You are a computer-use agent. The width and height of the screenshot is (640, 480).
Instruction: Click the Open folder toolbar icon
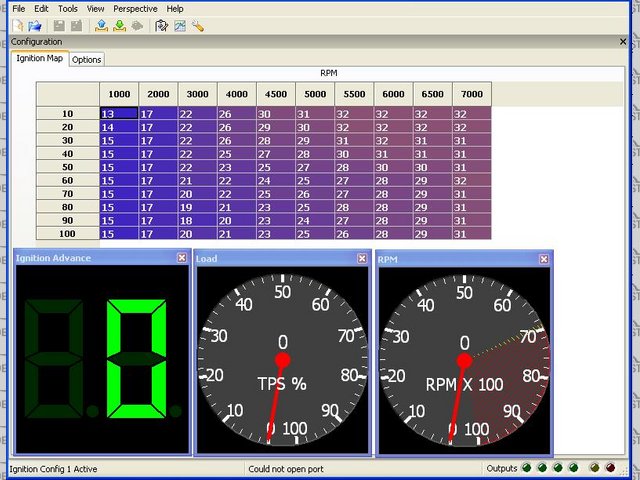click(35, 25)
